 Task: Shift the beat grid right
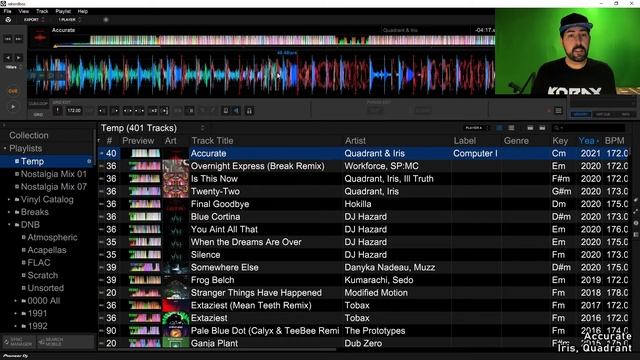(x=115, y=110)
